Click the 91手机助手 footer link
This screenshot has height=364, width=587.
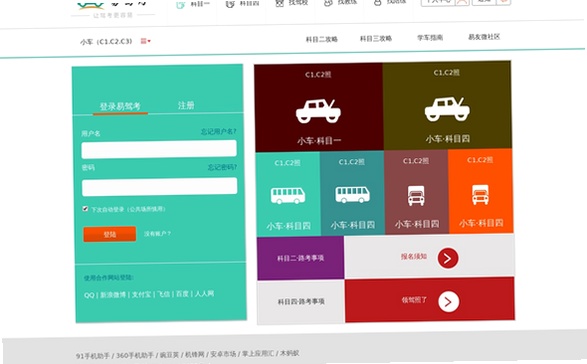[x=93, y=356]
